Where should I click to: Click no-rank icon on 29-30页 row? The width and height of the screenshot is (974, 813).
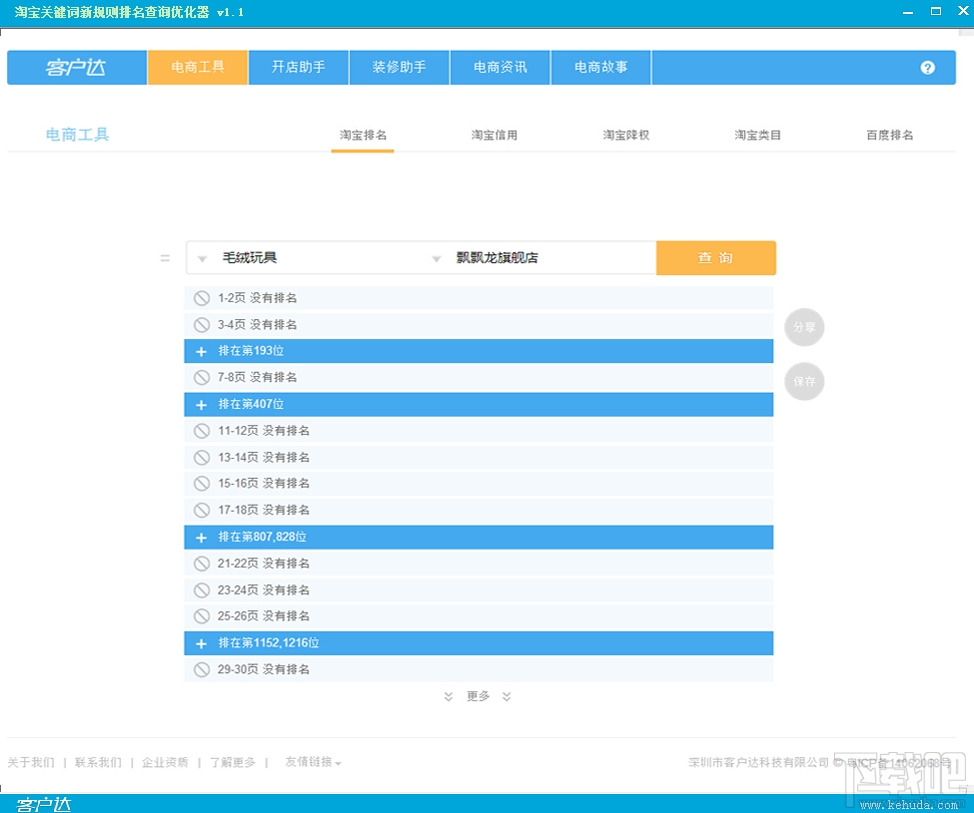tap(201, 670)
